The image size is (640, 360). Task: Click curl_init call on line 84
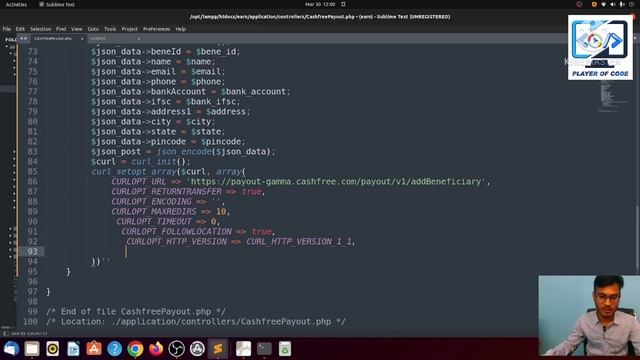click(x=154, y=162)
